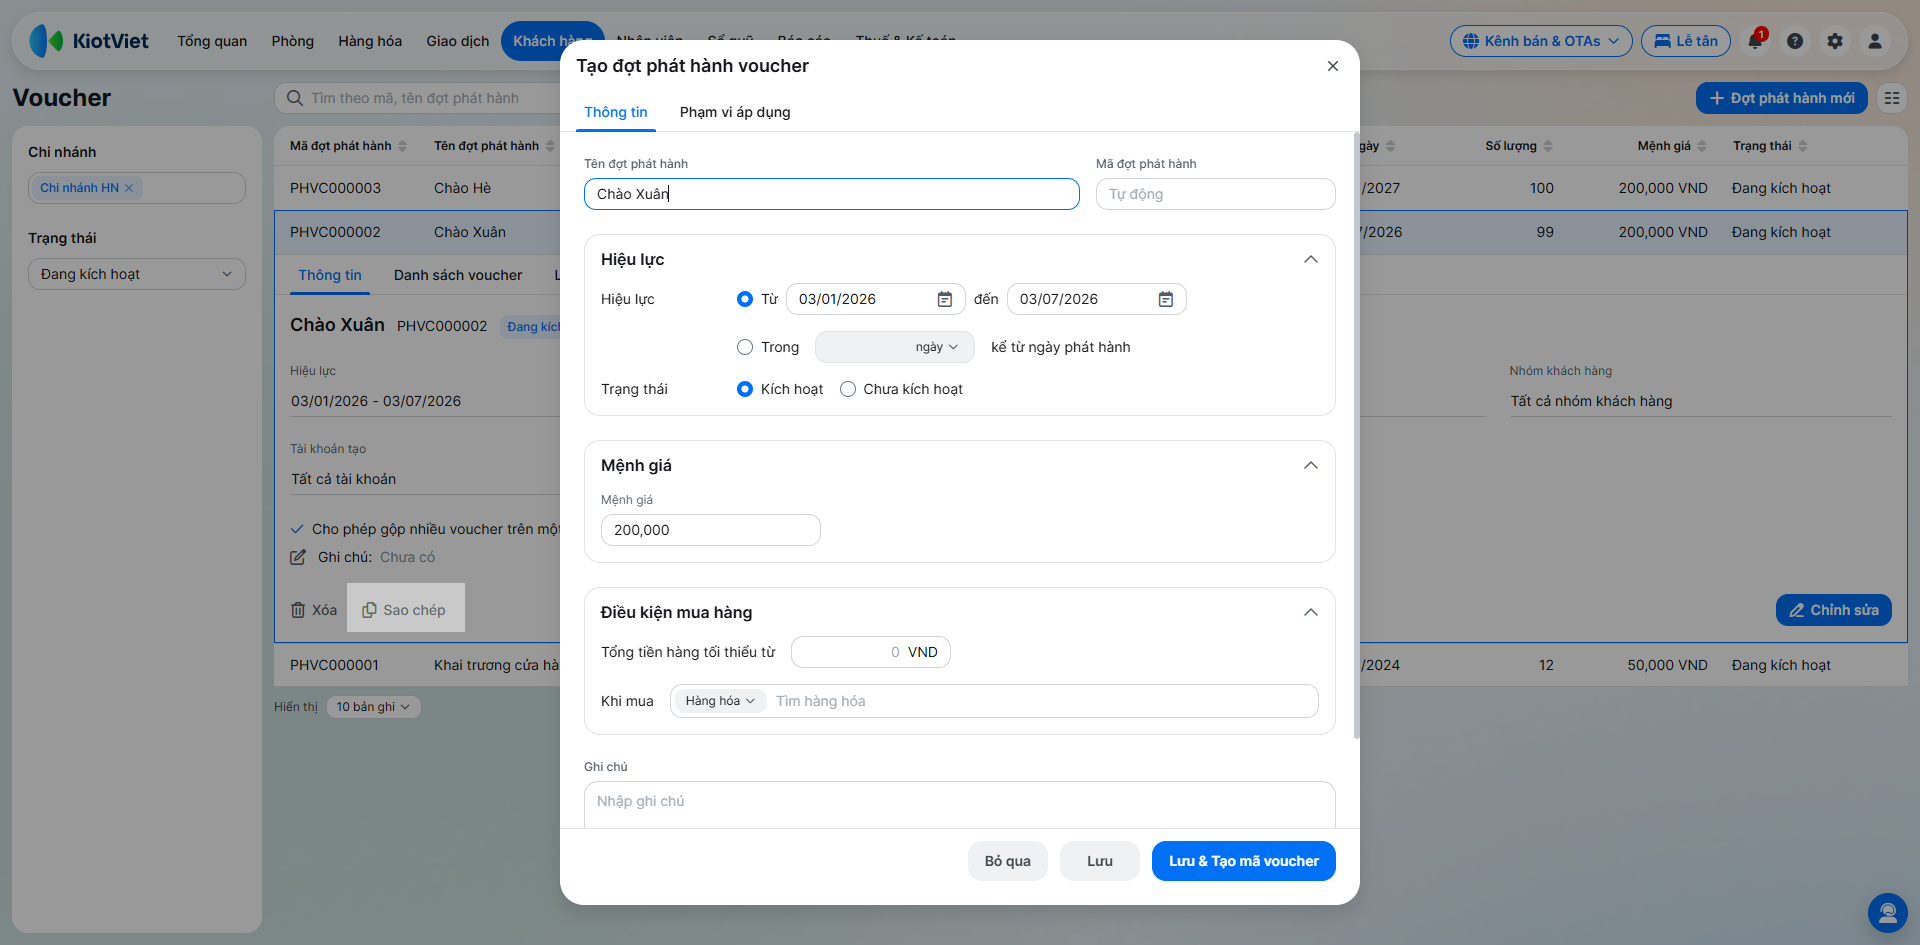Open the user account icon
Screen dimensions: 1920x945
click(x=1875, y=41)
